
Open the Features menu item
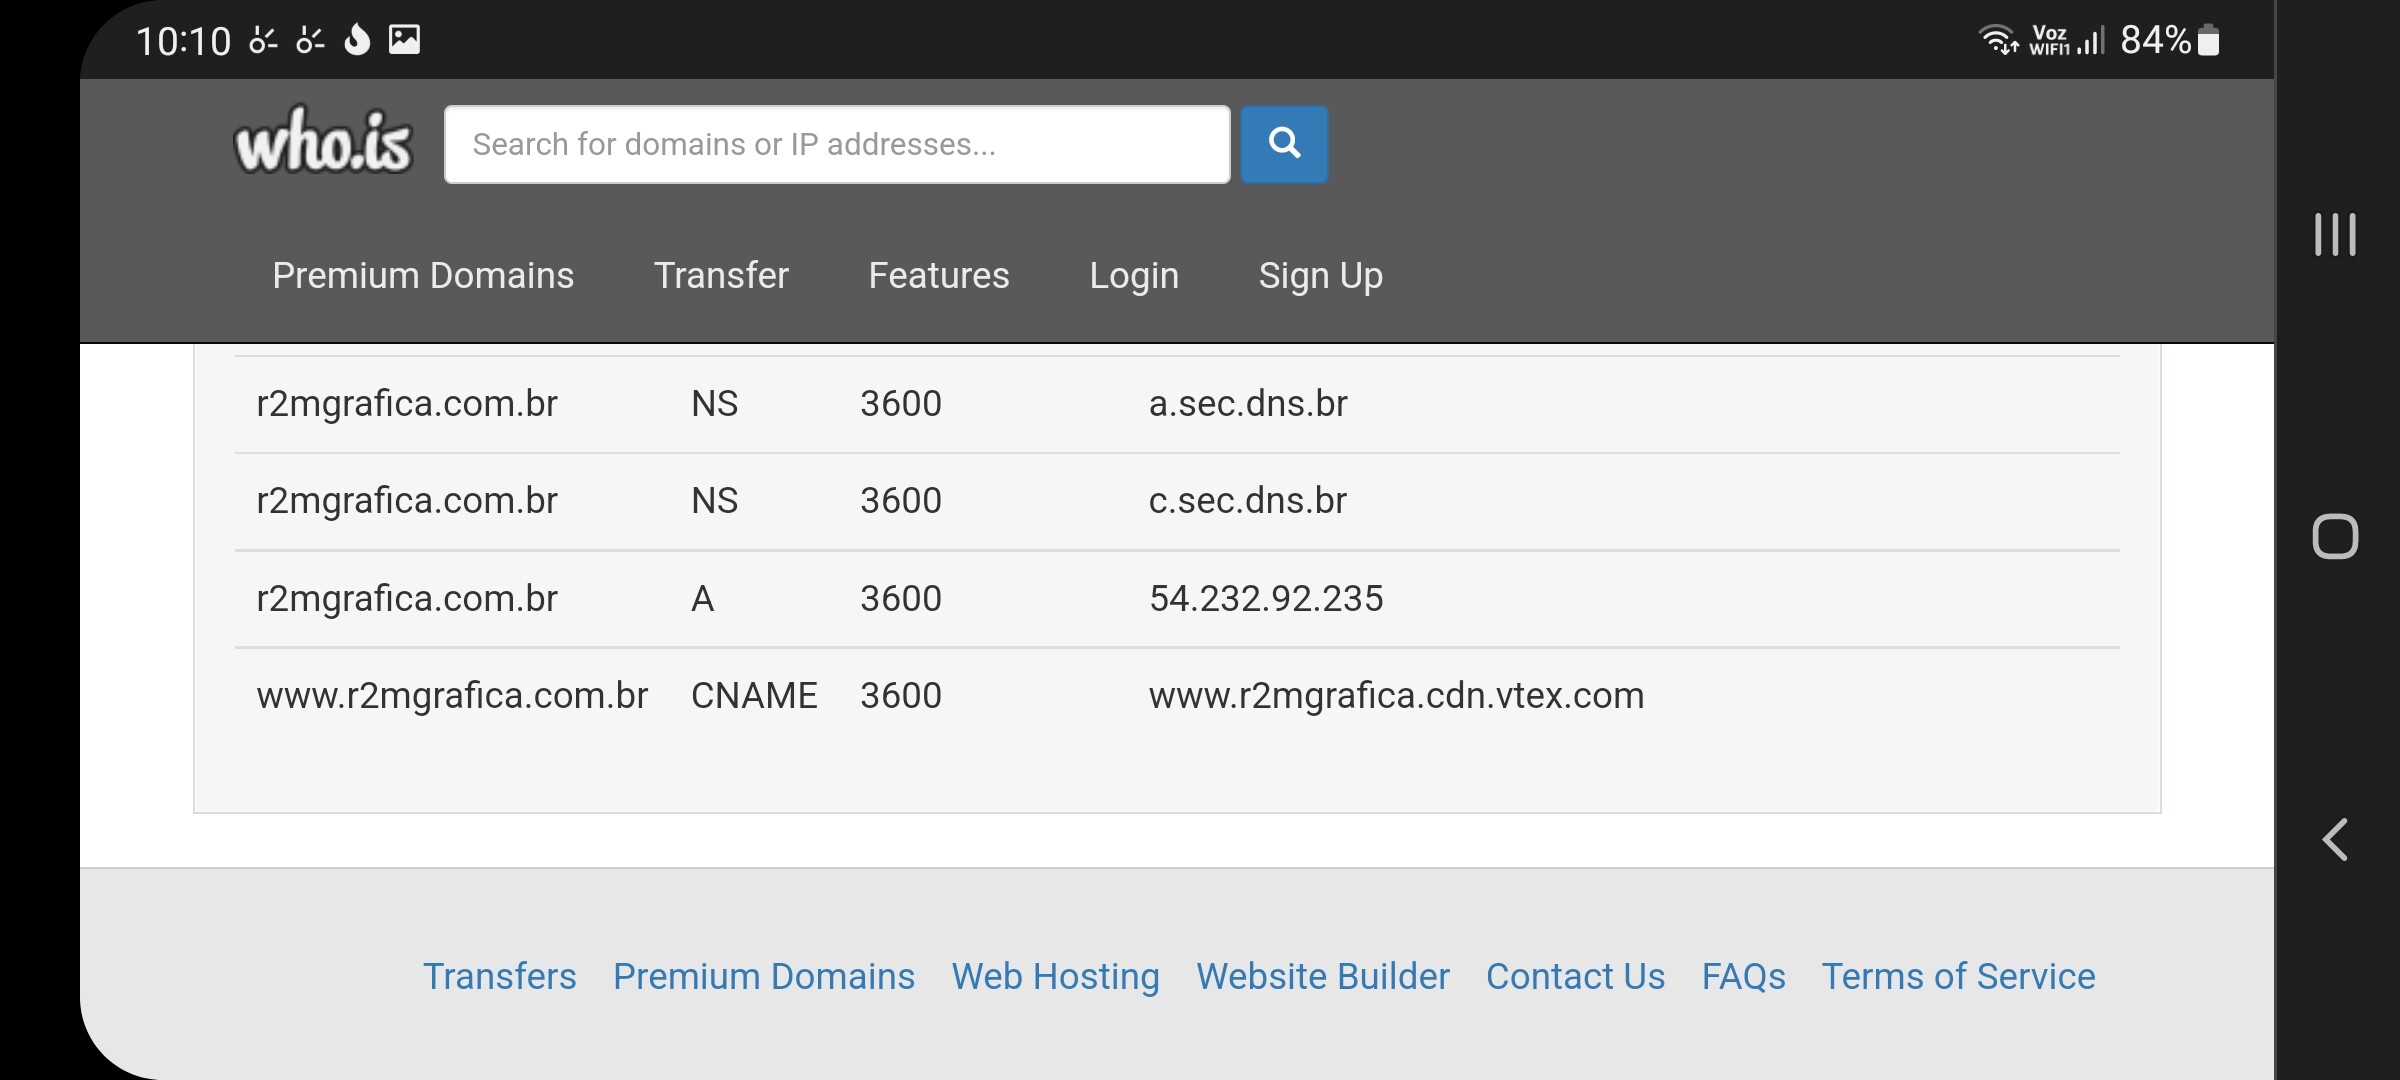(939, 275)
